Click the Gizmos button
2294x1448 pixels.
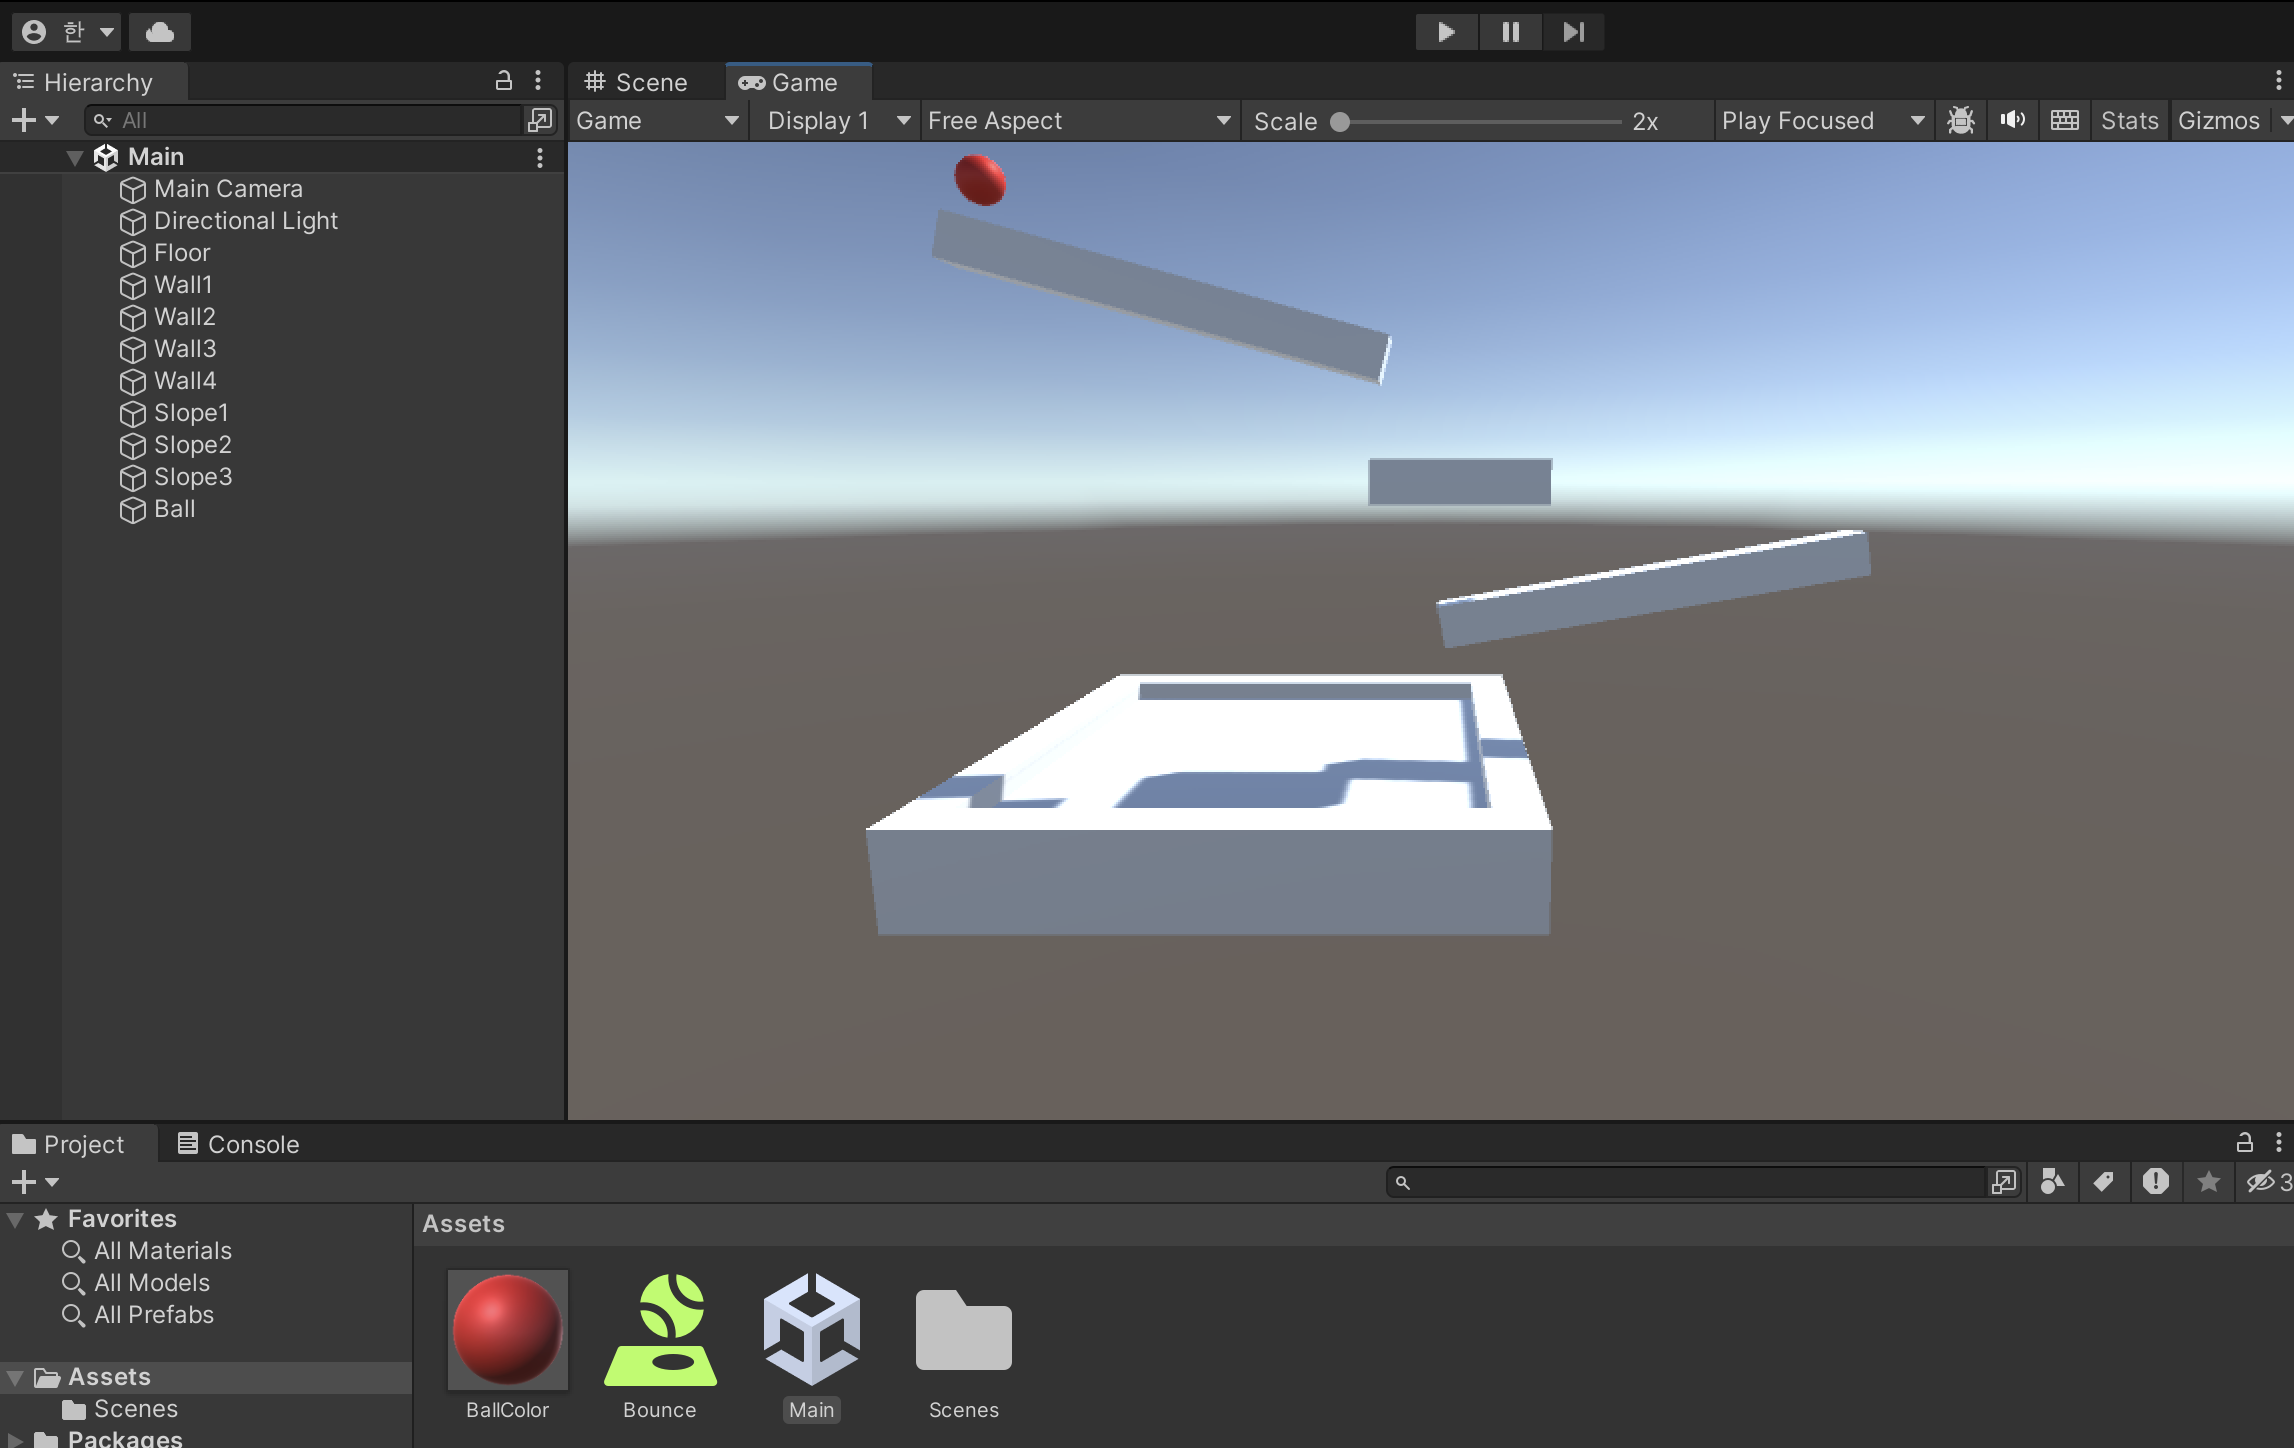(2218, 121)
